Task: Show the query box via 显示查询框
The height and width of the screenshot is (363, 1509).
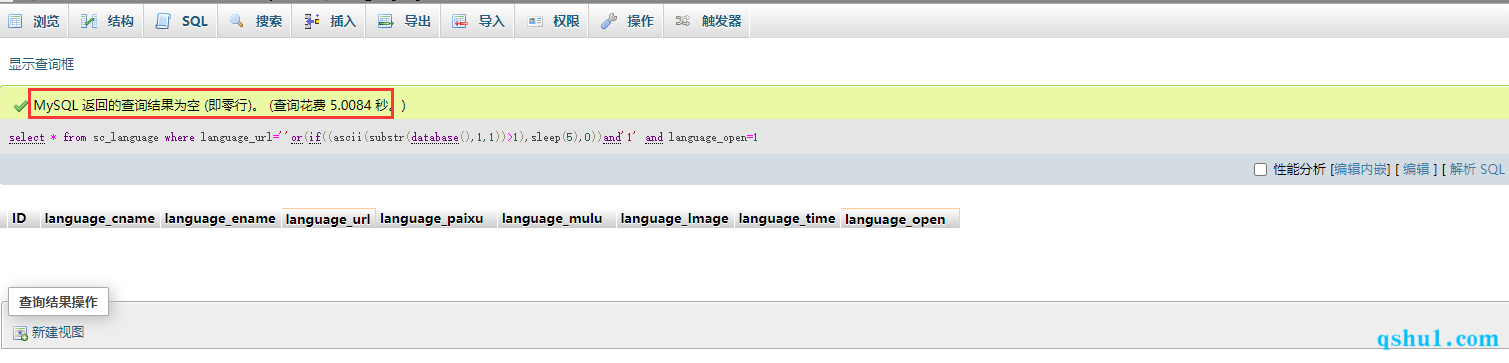Action: [41, 64]
